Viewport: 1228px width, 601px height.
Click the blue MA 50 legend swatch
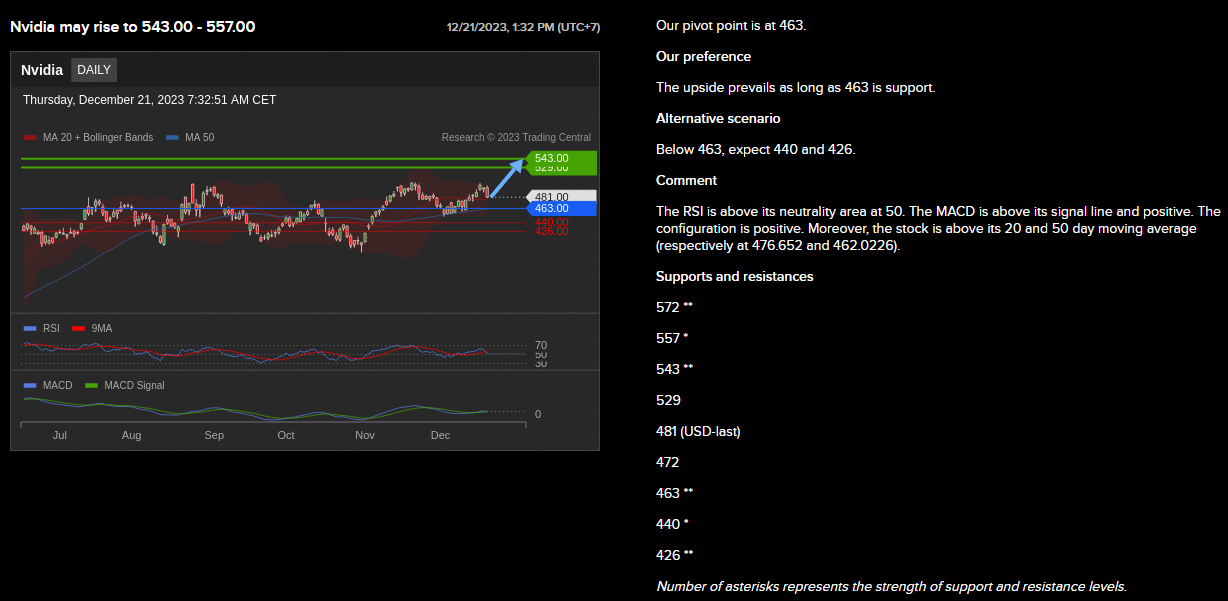coord(173,138)
